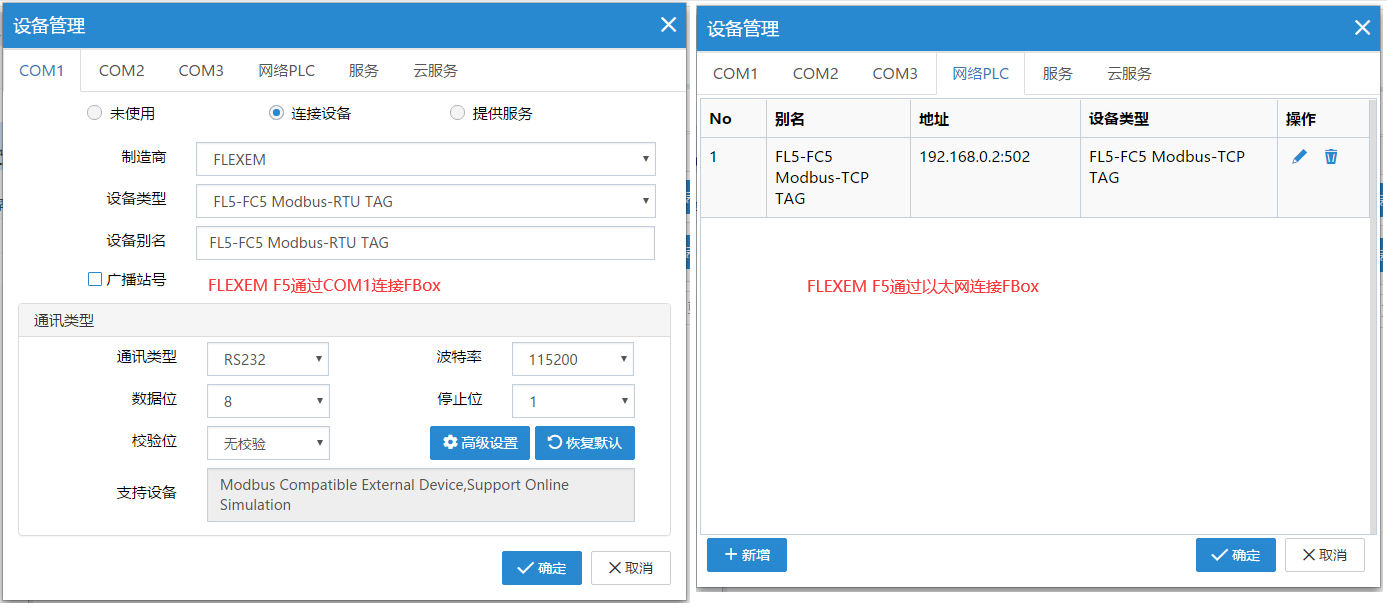Enable the 广播站号 checkbox
Screen dimensions: 1387x608
pos(95,280)
